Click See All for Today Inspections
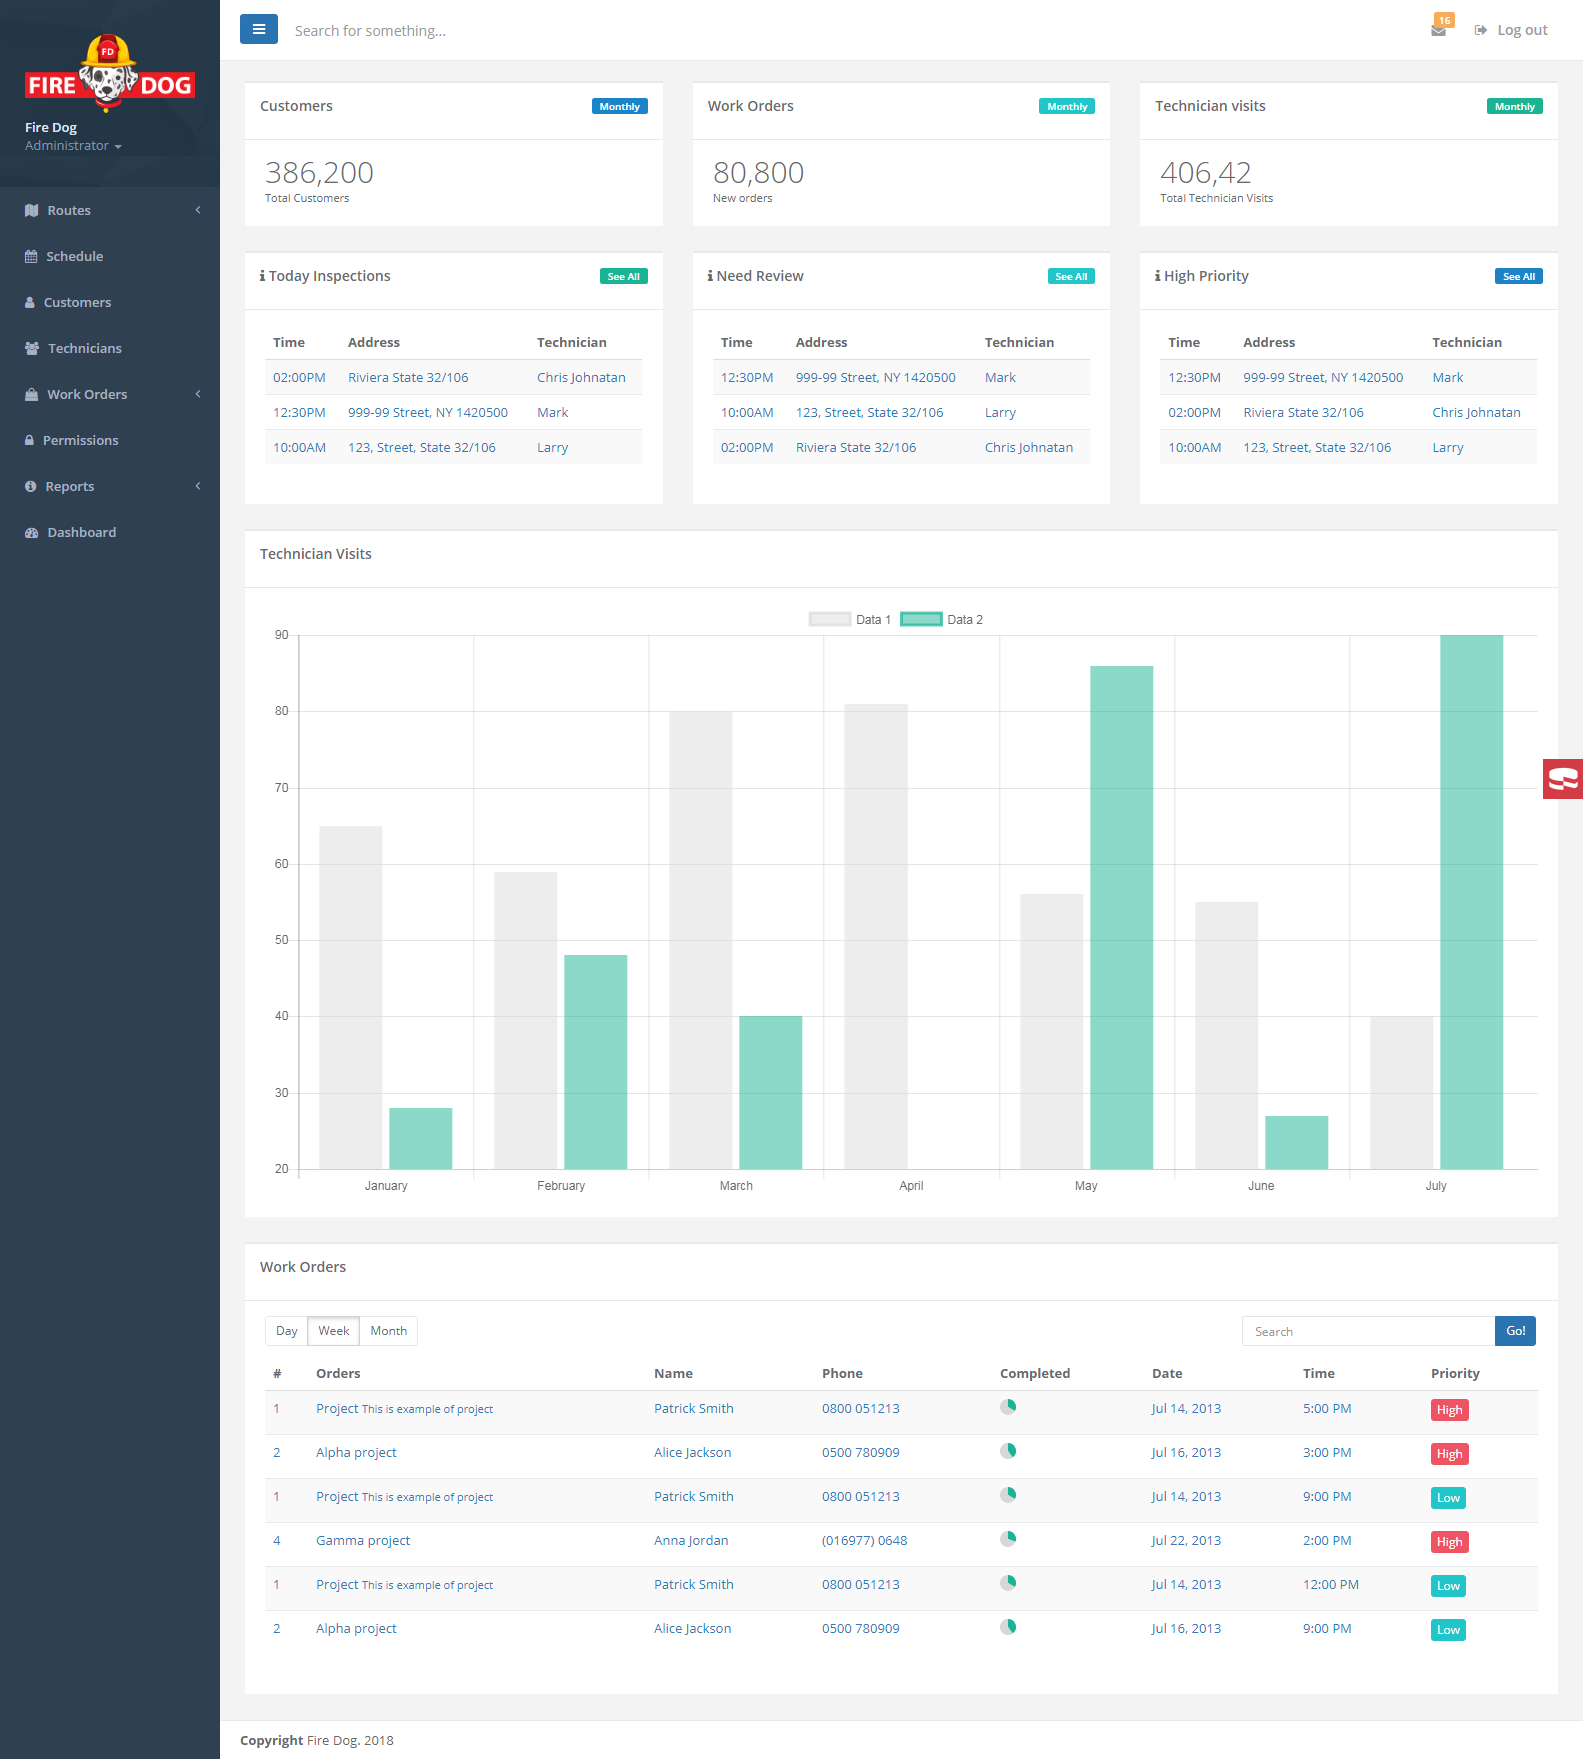The image size is (1583, 1759). coord(623,277)
